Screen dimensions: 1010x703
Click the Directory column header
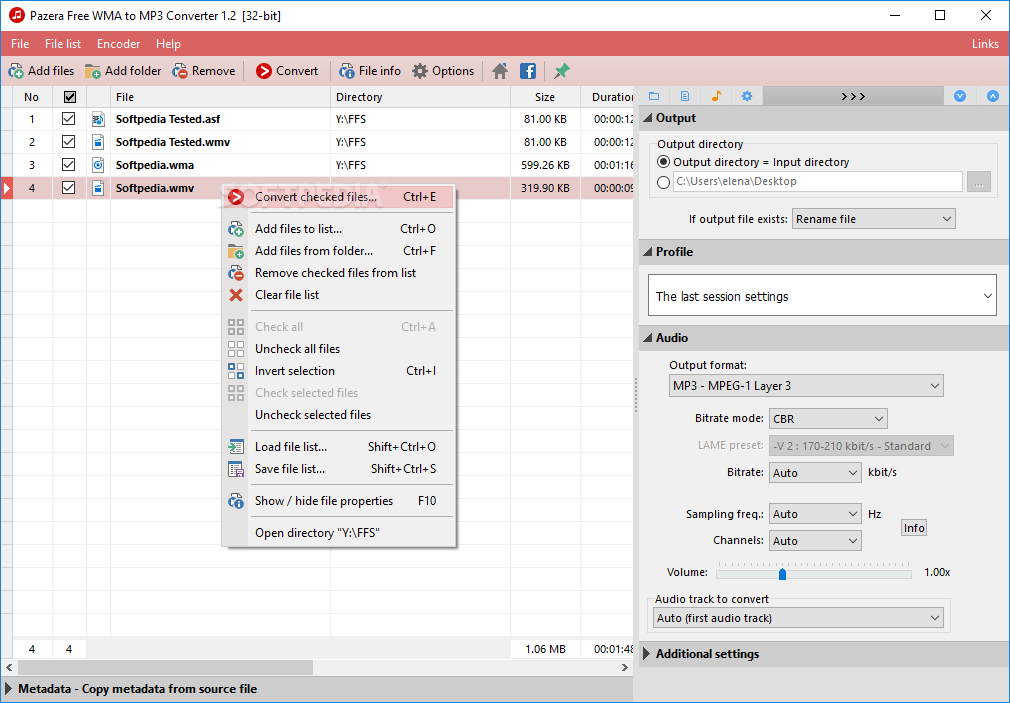click(x=420, y=97)
